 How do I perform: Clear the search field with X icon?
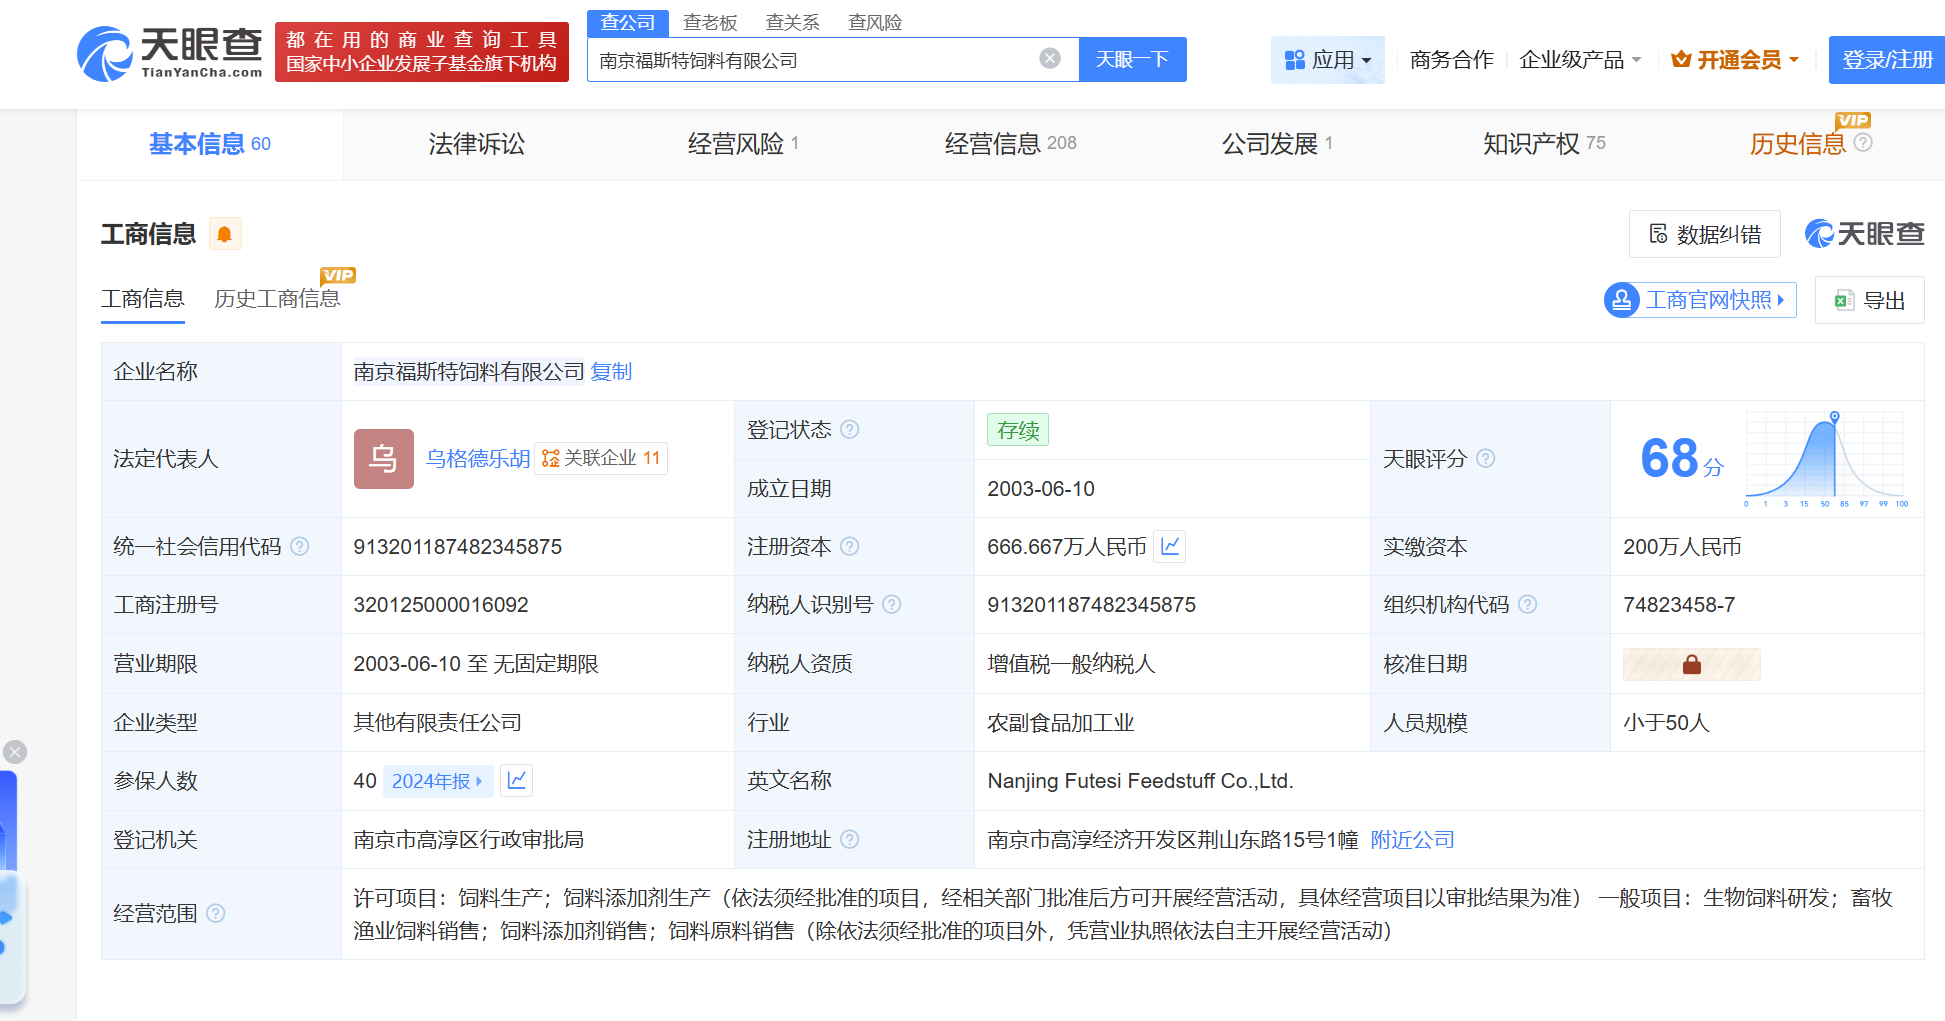pos(1049,59)
